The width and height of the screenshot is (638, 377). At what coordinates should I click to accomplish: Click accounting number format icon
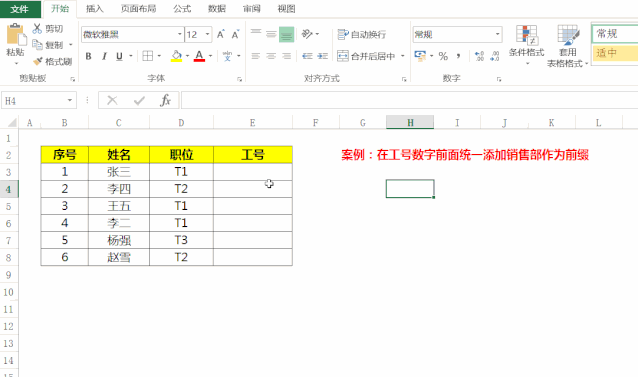(420, 55)
